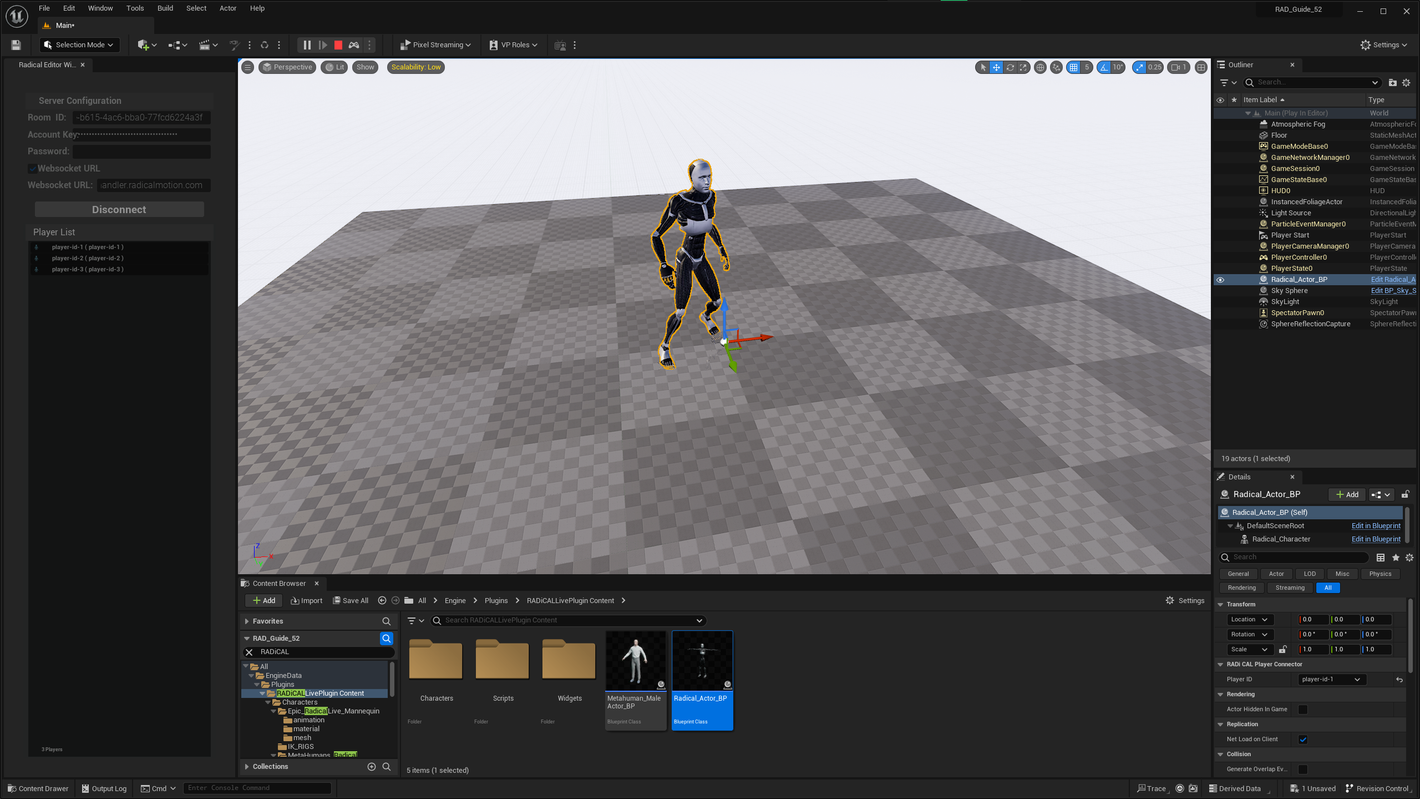This screenshot has height=799, width=1420.
Task: Switch to the rotation gizmo tool
Action: click(x=1010, y=67)
